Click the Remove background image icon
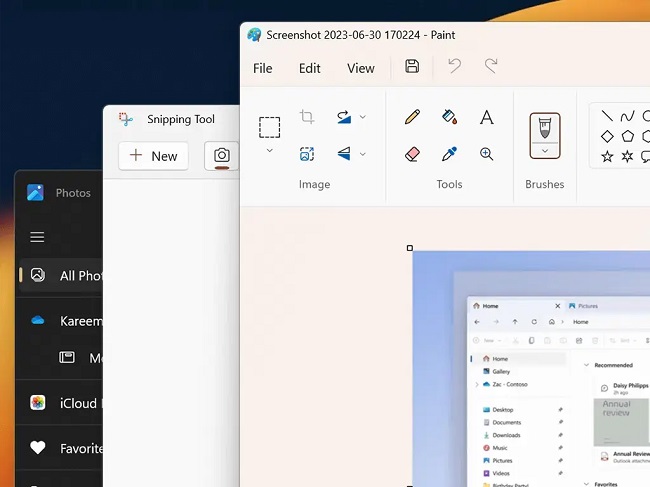Viewport: 650px width, 487px height. coord(307,154)
